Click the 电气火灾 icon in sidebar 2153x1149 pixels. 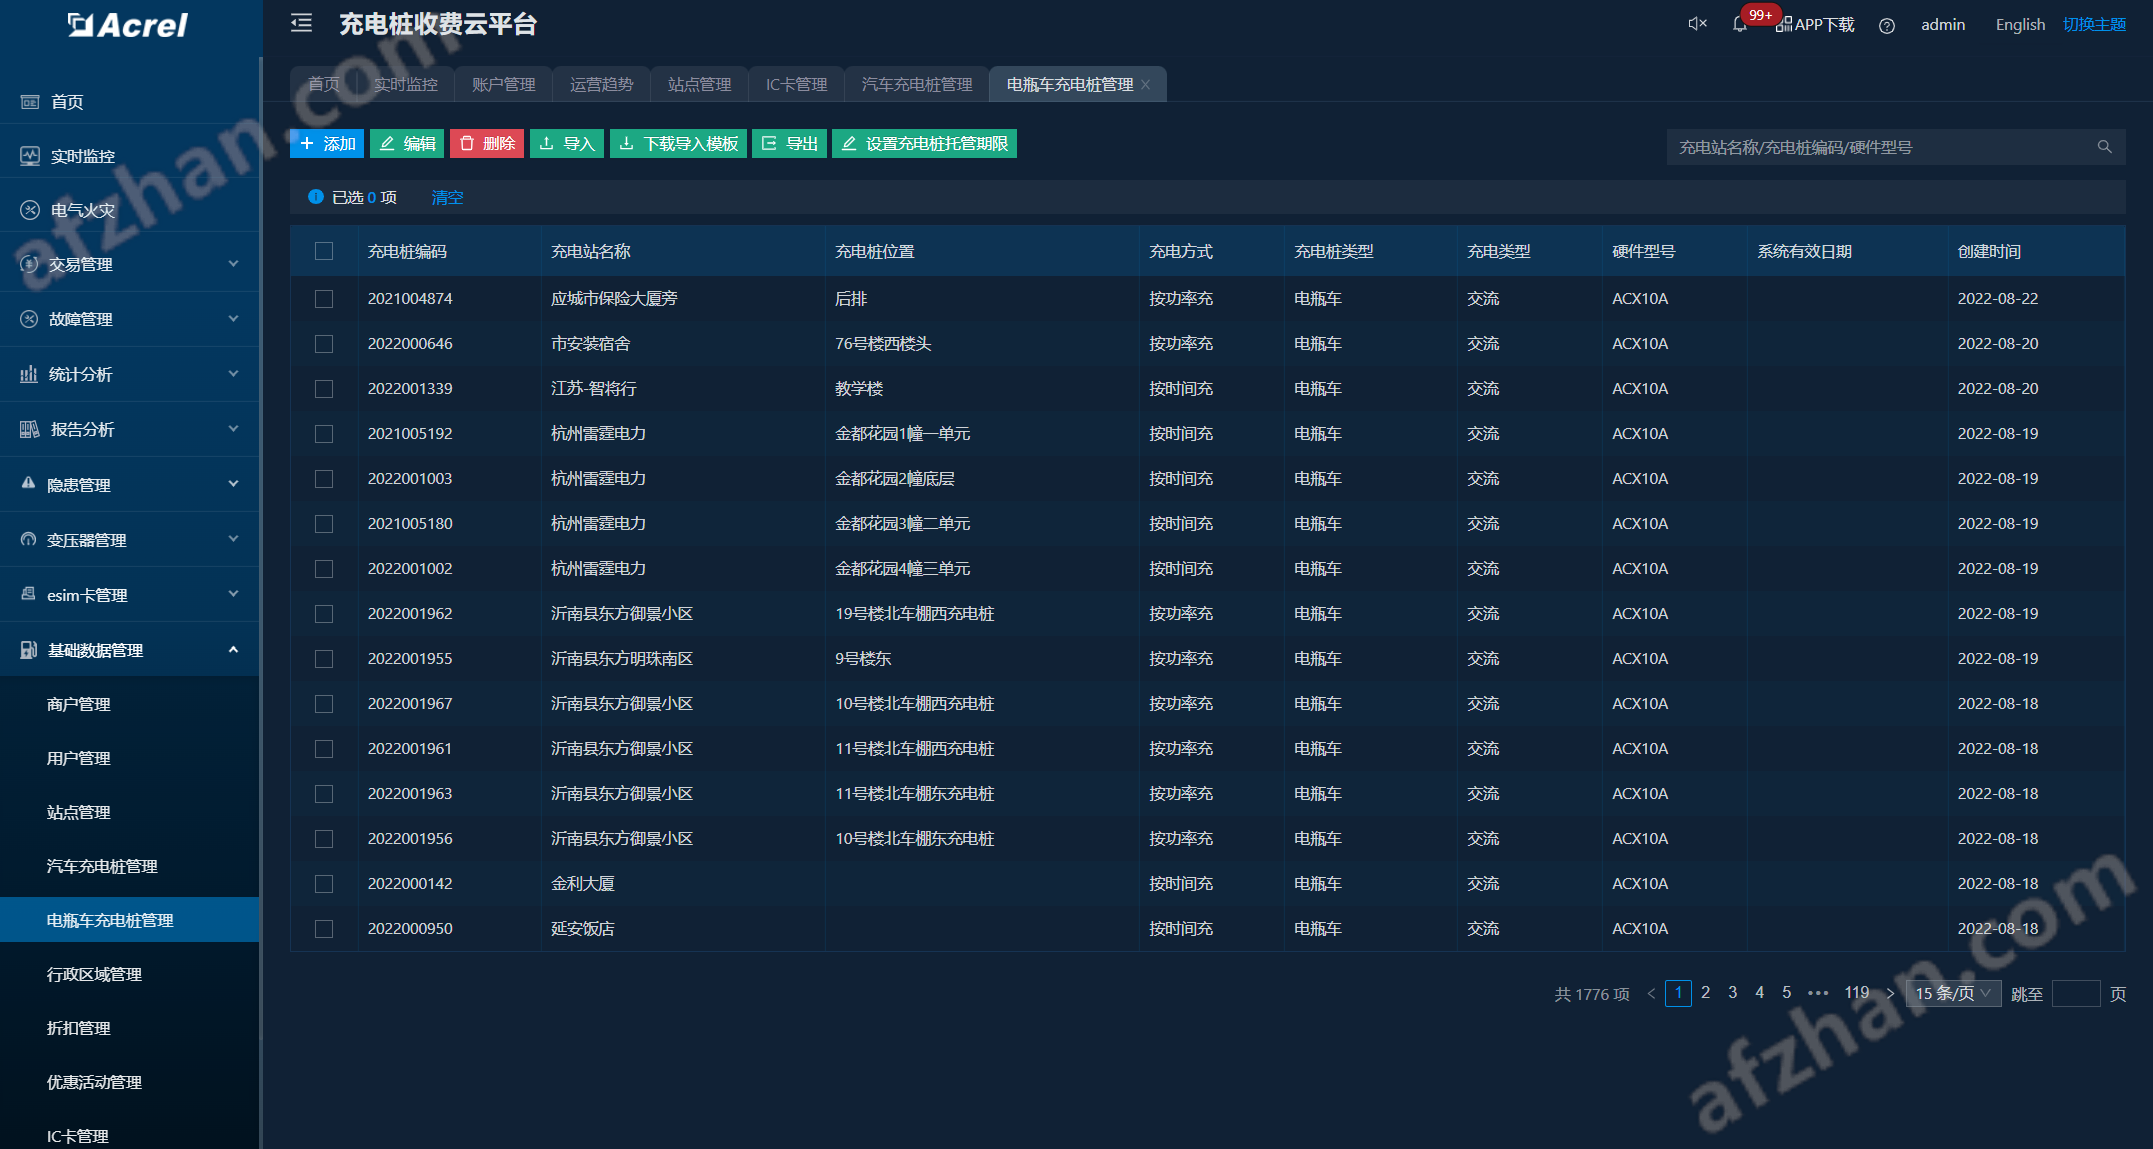(x=30, y=210)
